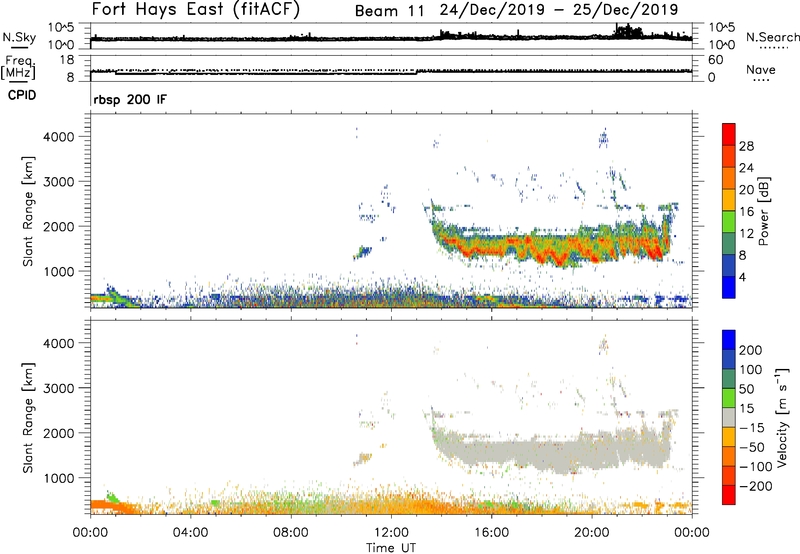Pick the gray segment of Velocity colorbar
This screenshot has height=554, width=800.
pyautogui.click(x=729, y=417)
